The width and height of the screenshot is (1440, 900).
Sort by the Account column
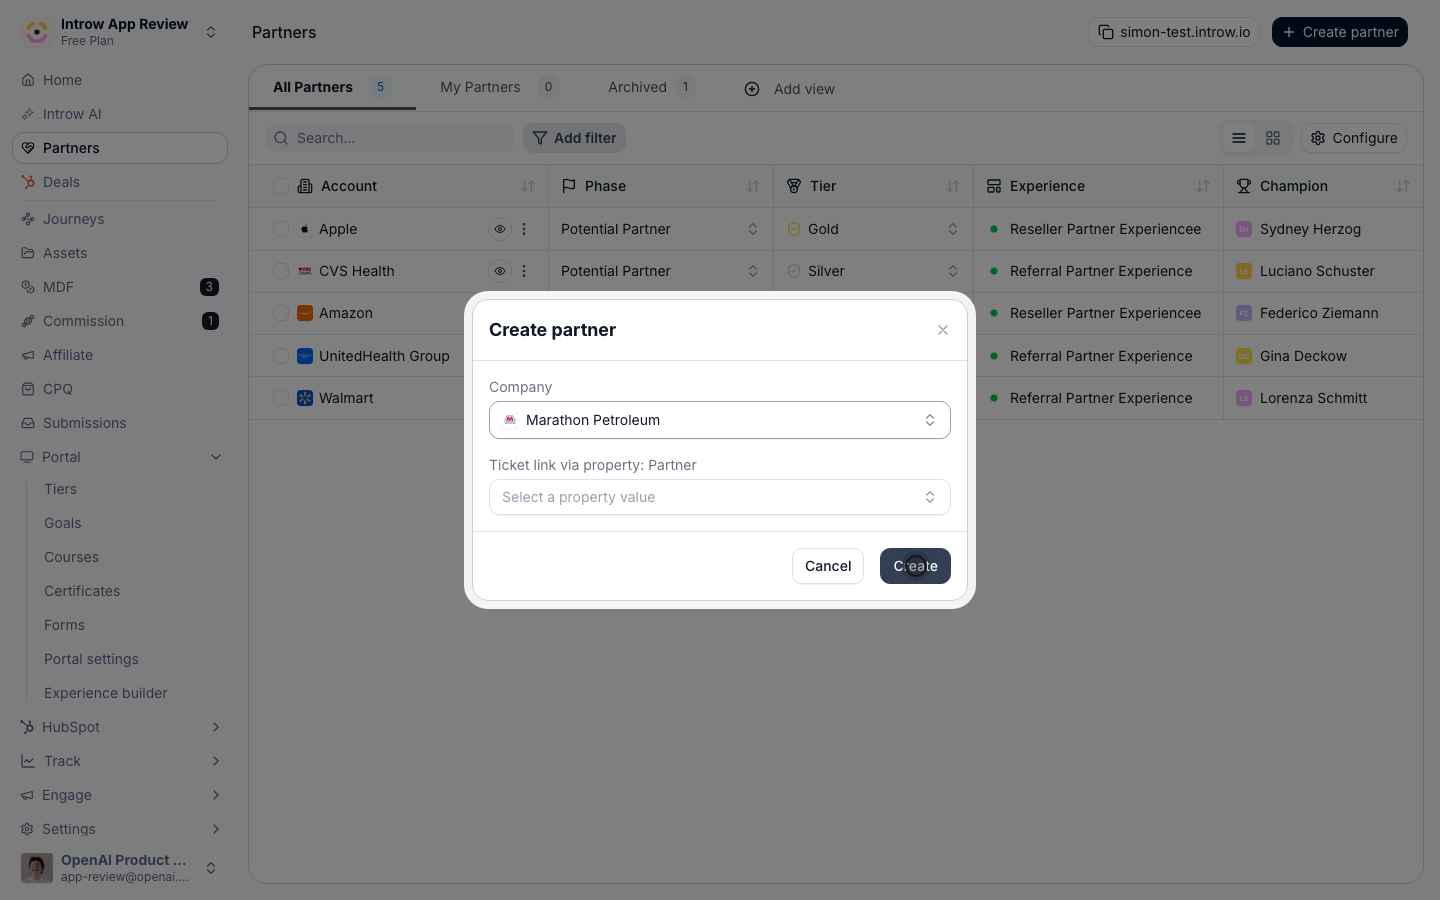tap(528, 186)
